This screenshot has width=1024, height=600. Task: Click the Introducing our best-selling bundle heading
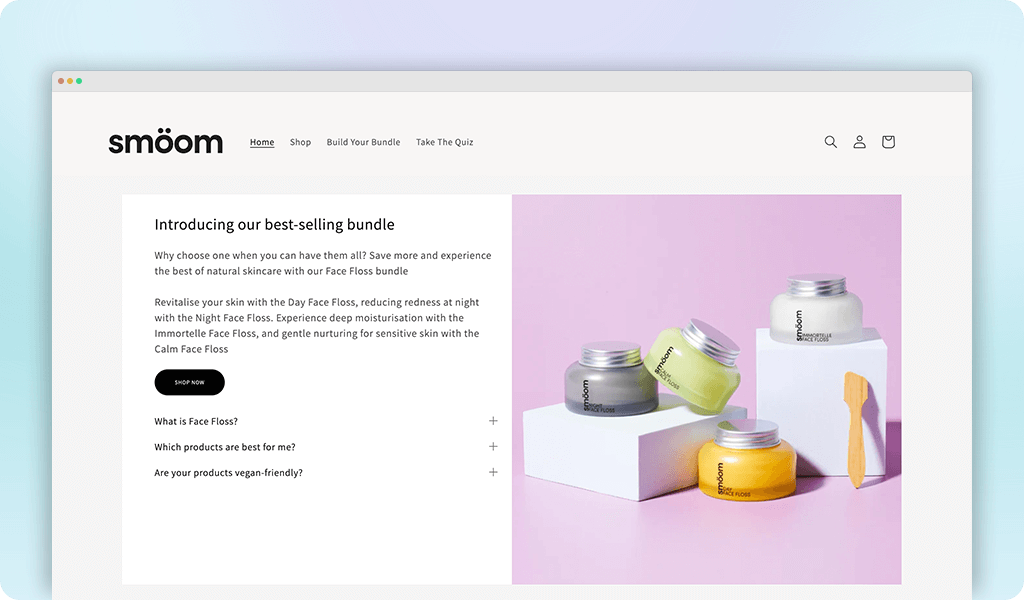coord(274,225)
